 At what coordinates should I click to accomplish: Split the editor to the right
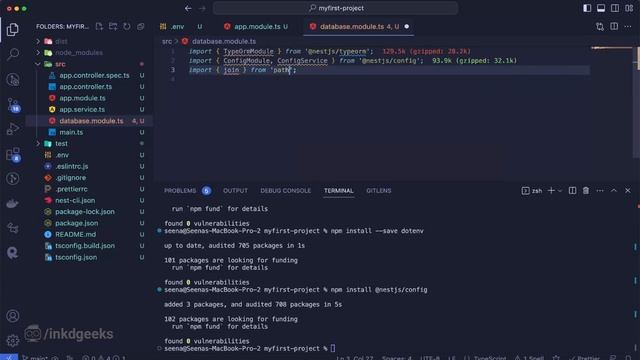pyautogui.click(x=614, y=27)
